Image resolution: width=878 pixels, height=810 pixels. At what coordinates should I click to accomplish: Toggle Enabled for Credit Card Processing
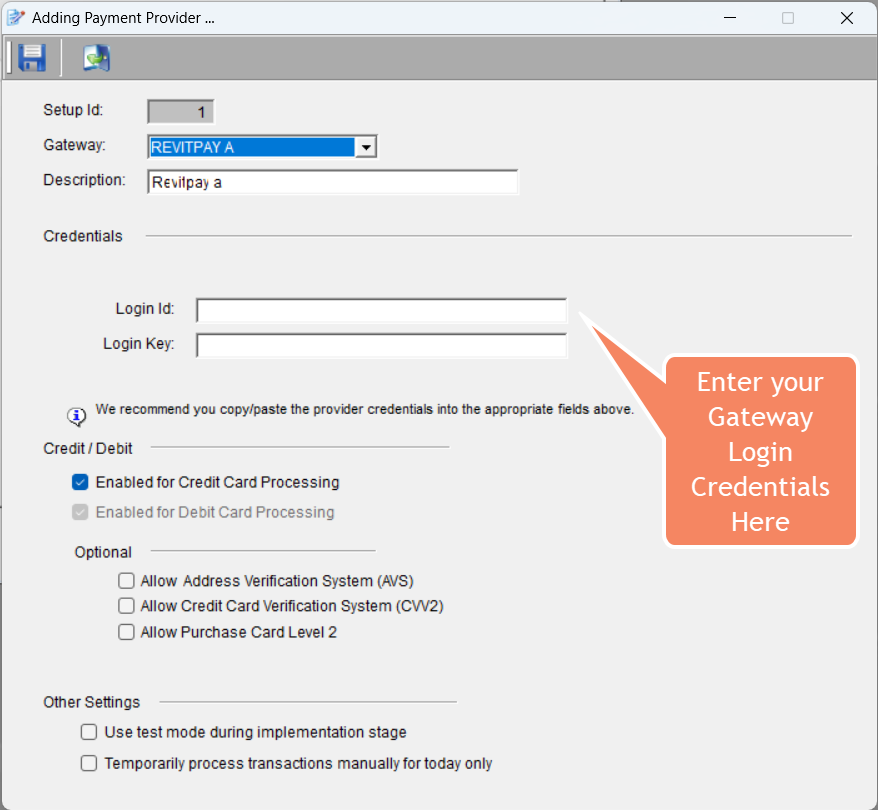pyautogui.click(x=81, y=482)
